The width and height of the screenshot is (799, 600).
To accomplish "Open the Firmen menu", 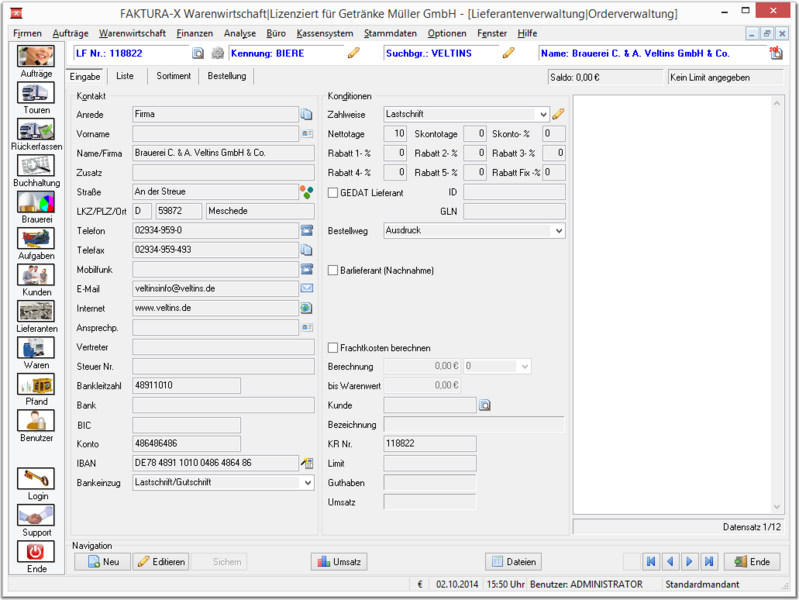I will point(27,33).
